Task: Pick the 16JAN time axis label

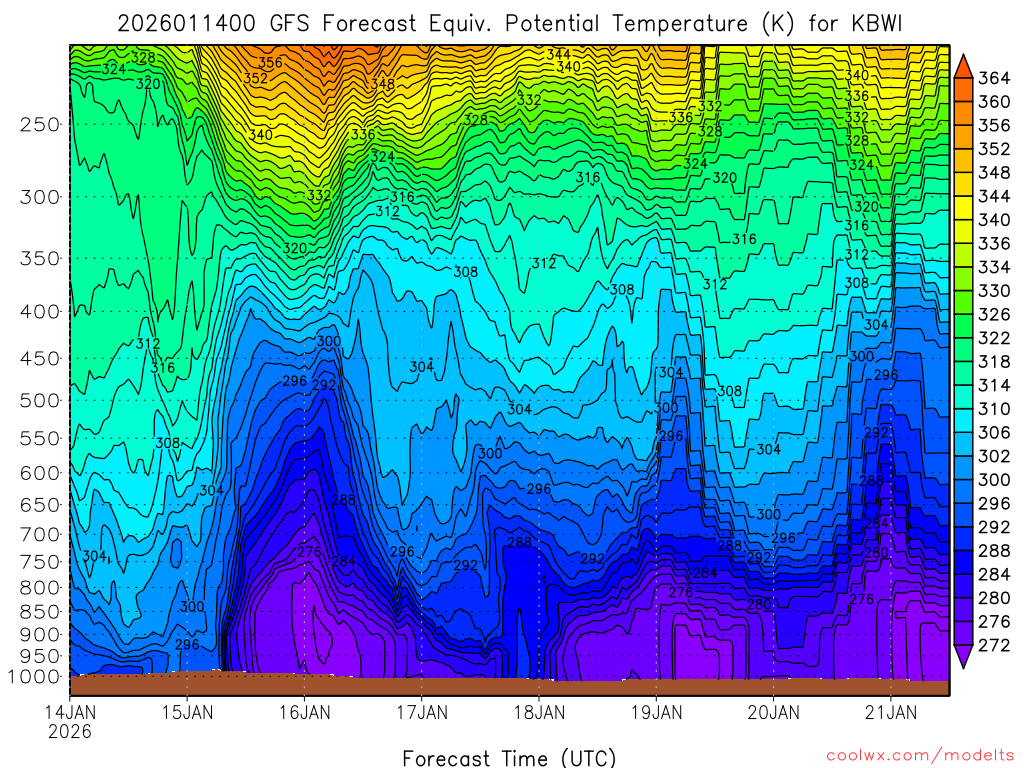Action: [x=304, y=712]
